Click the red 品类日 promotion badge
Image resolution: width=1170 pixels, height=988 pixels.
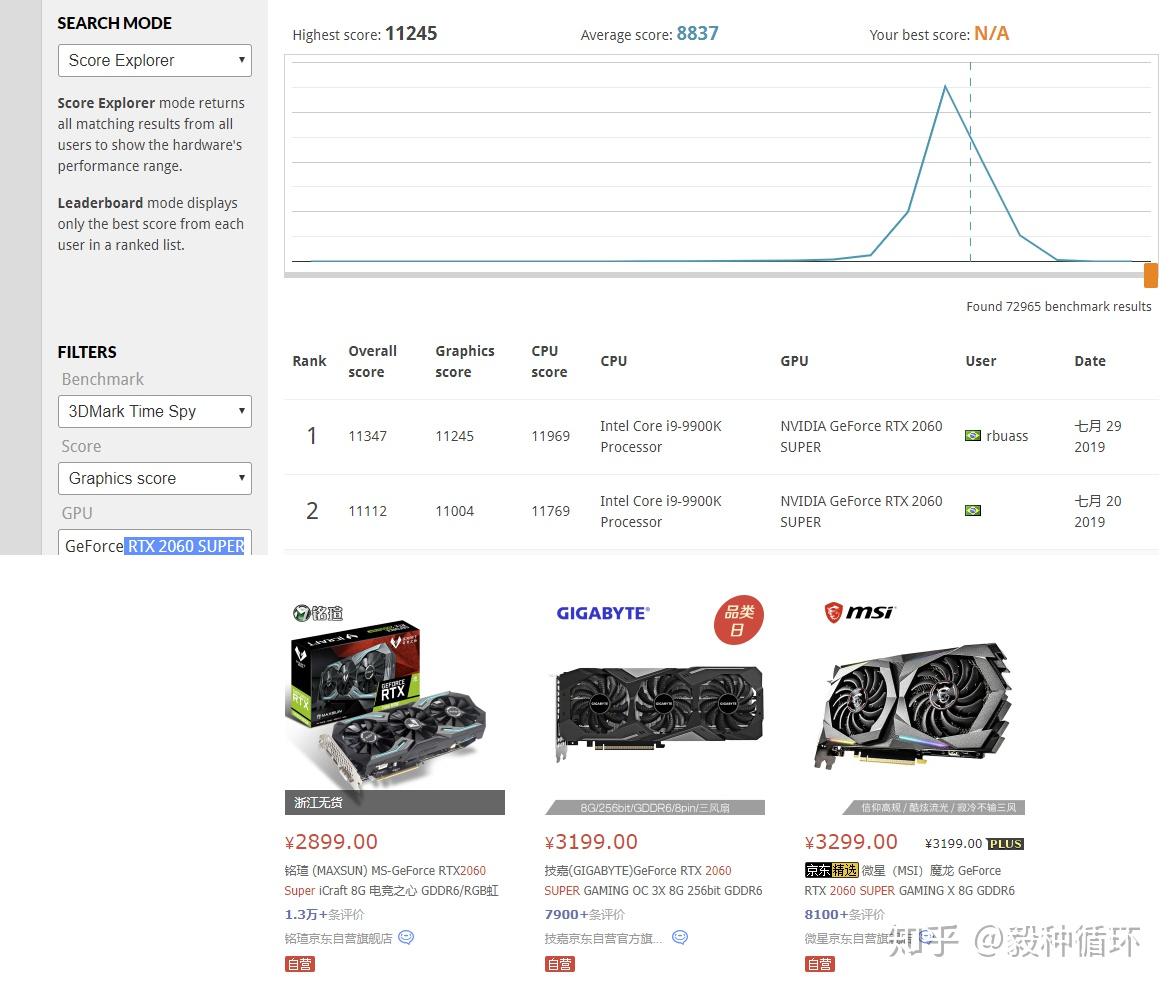(738, 620)
